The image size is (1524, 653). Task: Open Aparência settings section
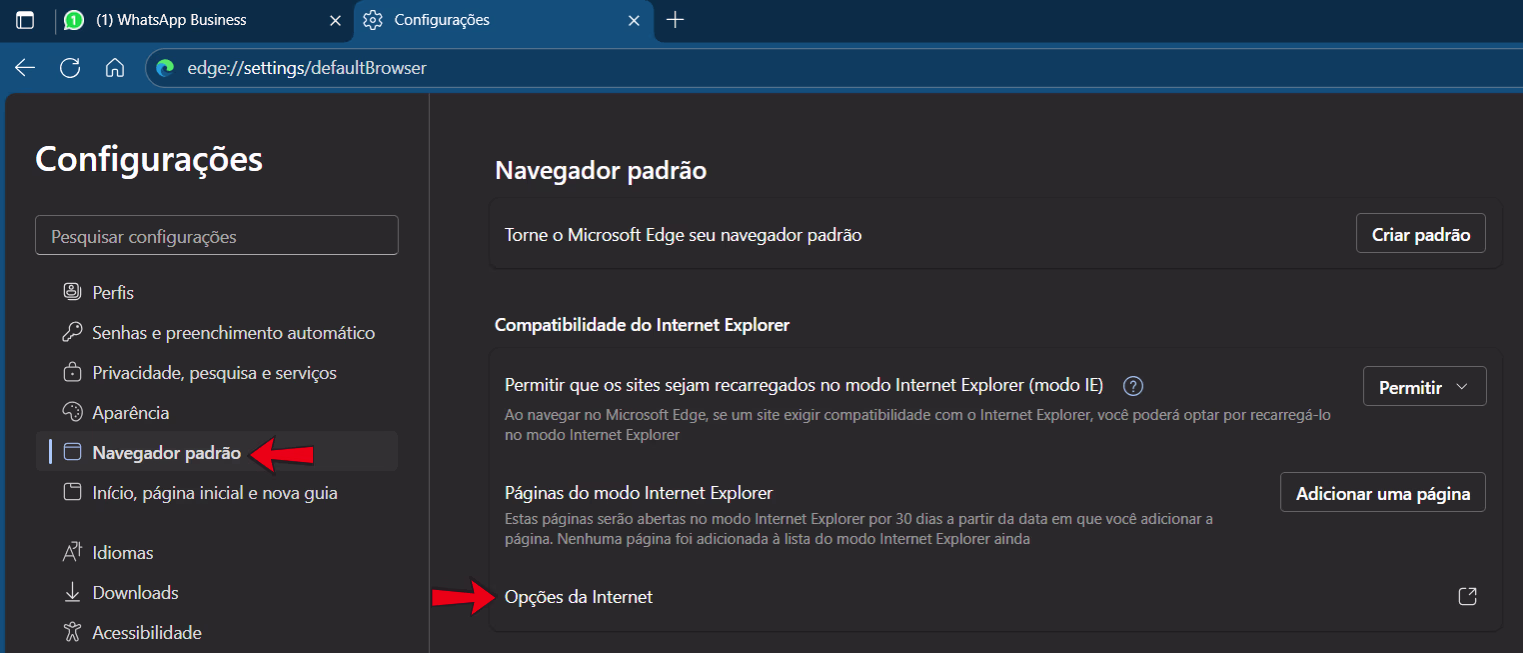(x=217, y=413)
